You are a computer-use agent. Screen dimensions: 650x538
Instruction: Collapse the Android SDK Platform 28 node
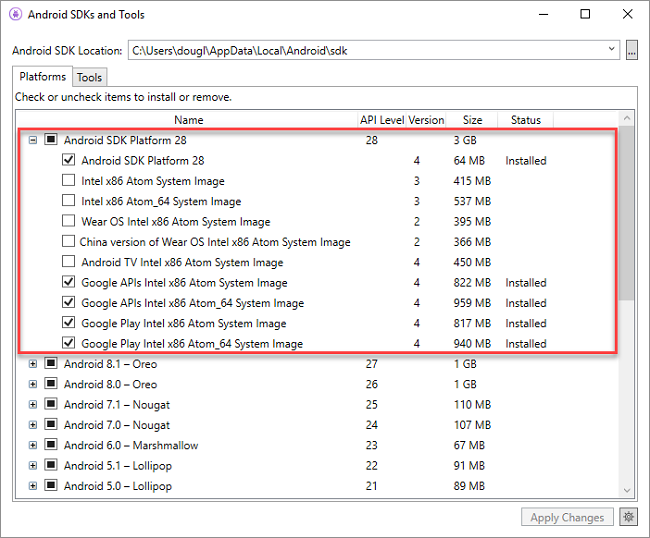tap(33, 140)
